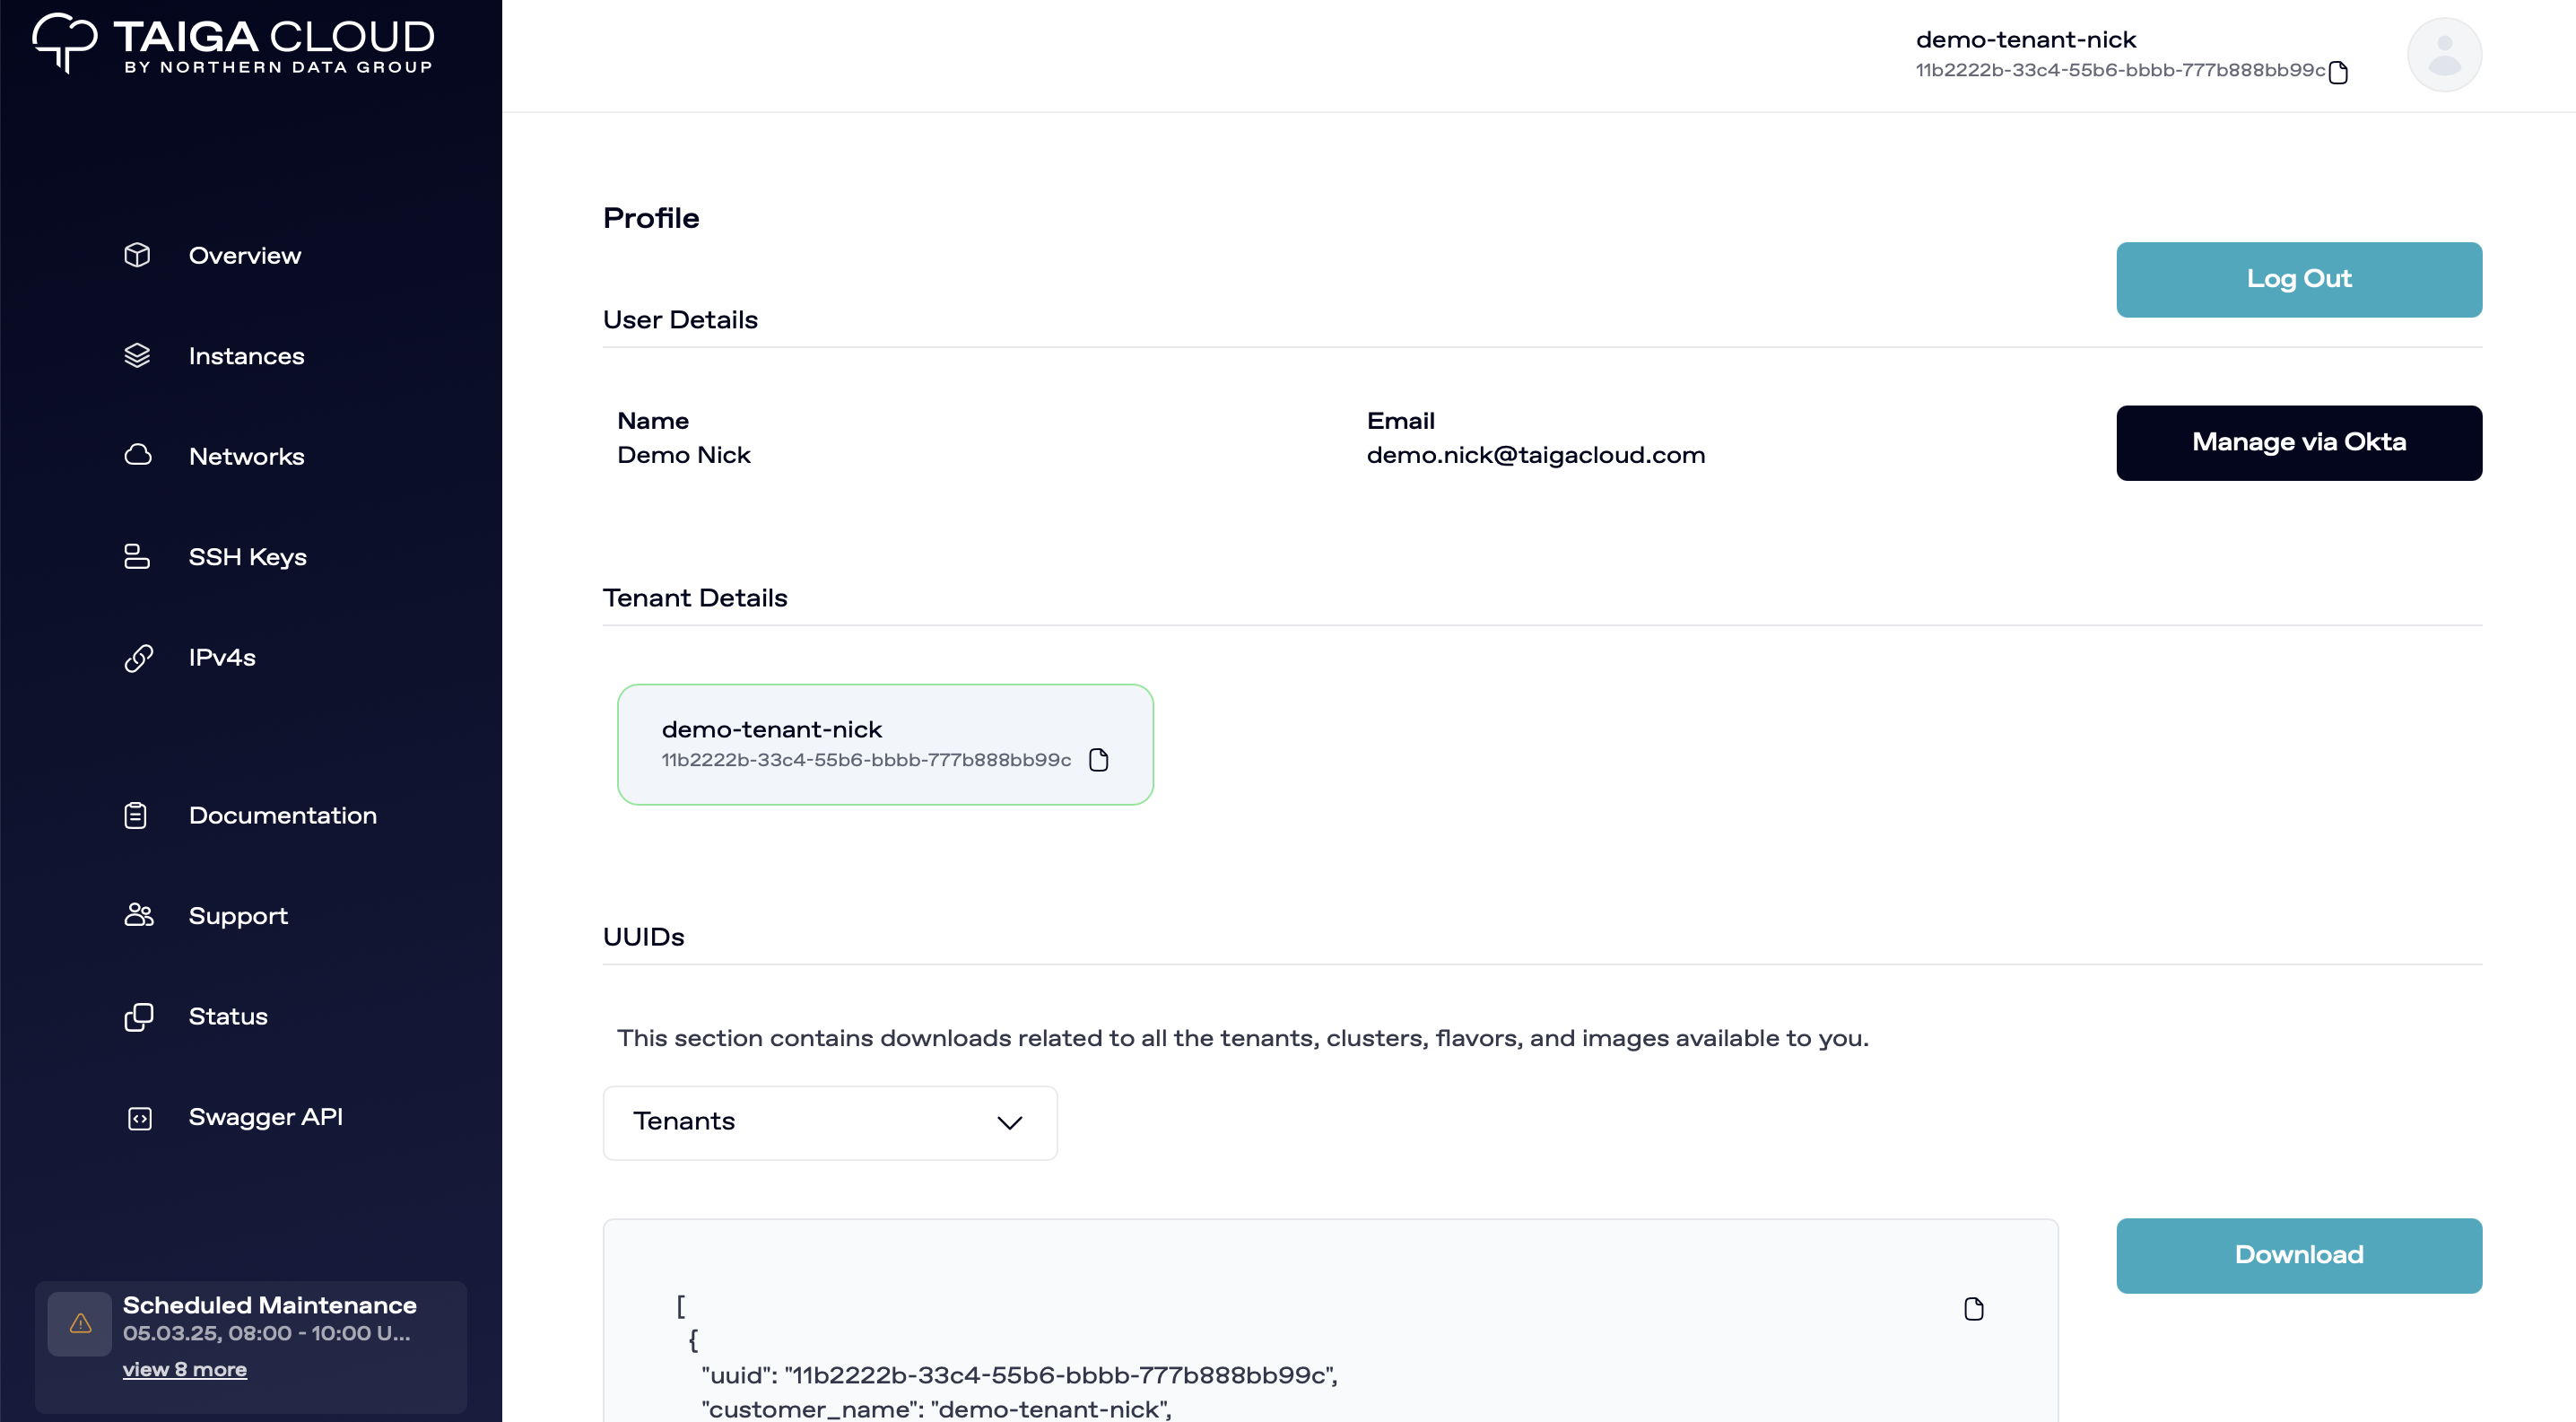Click the Overview cube icon in sidebar

(137, 255)
